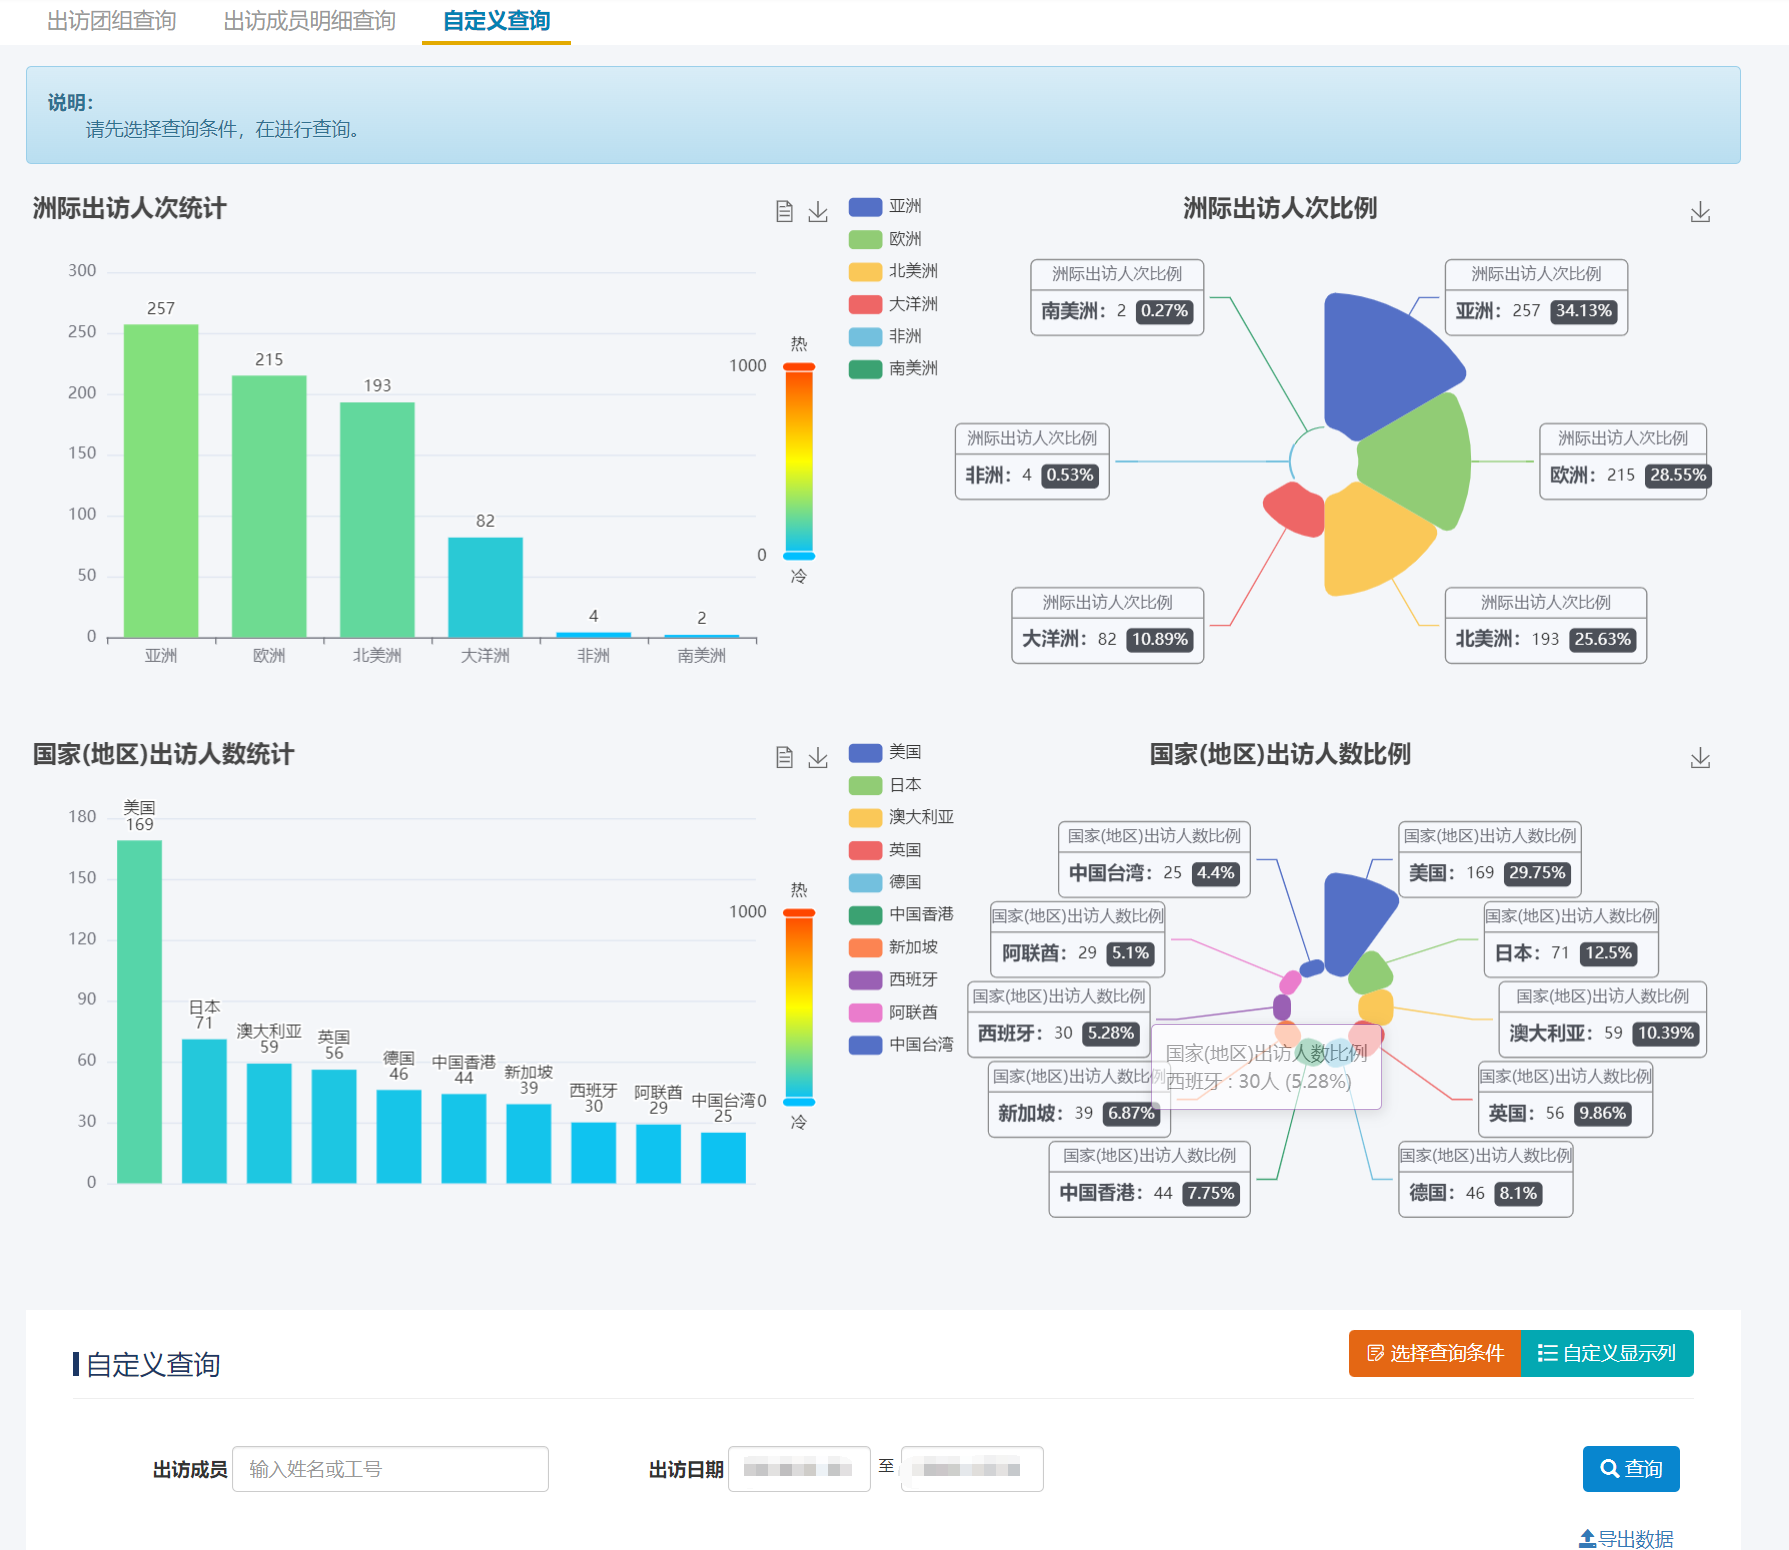This screenshot has width=1789, height=1550.
Task: Switch to 出访团组查询 tab
Action: (x=111, y=21)
